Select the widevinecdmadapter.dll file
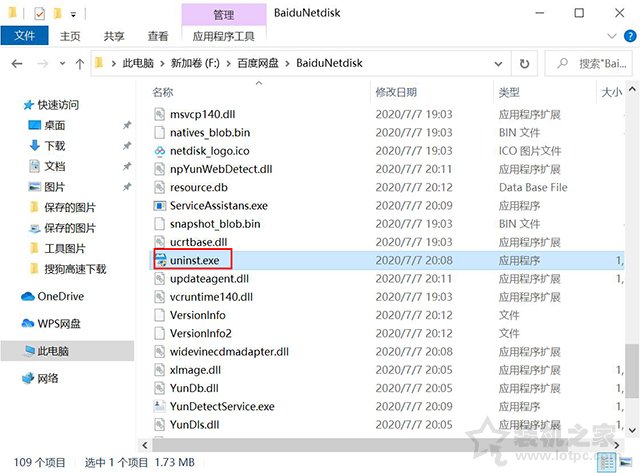The height and width of the screenshot is (473, 640). click(229, 351)
